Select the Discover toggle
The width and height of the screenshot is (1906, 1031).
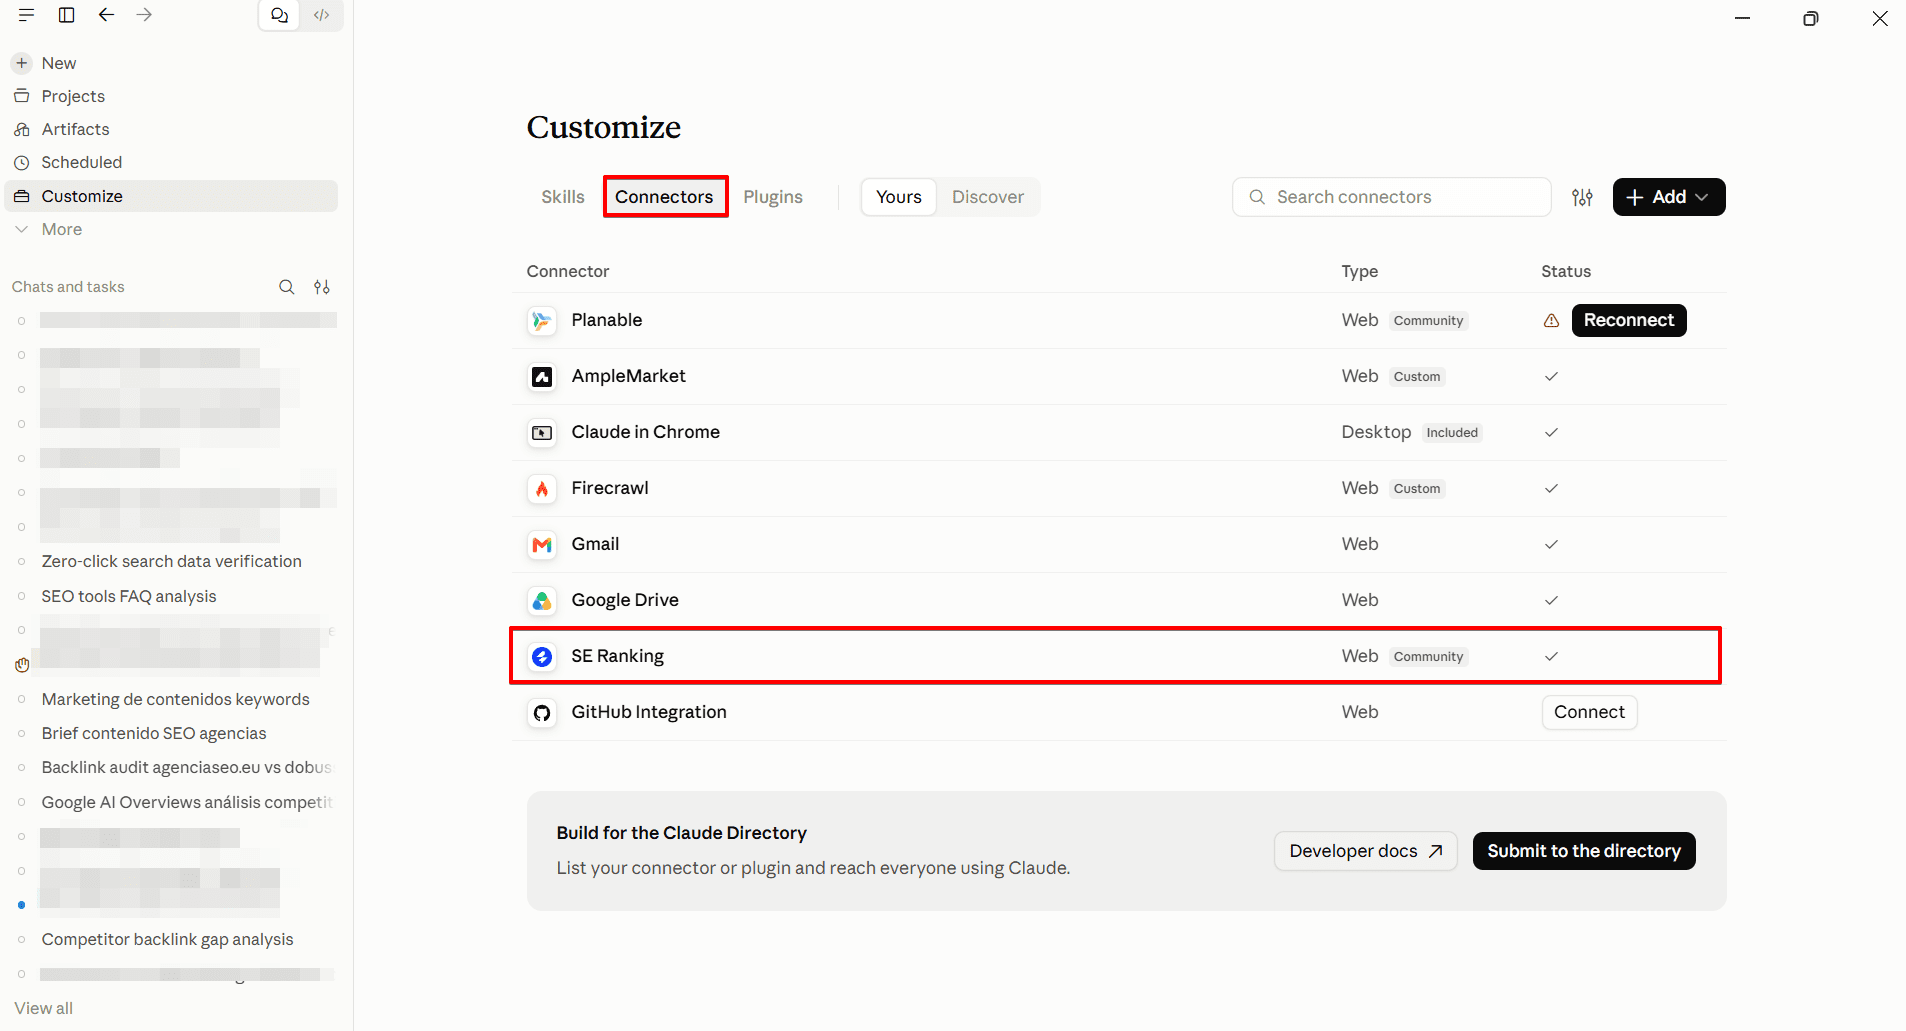pos(987,197)
